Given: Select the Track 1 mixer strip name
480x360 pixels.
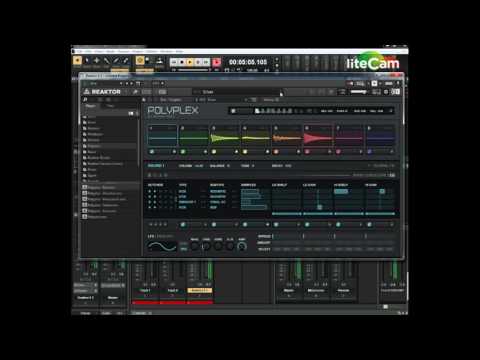Looking at the screenshot, I should pos(145,291).
